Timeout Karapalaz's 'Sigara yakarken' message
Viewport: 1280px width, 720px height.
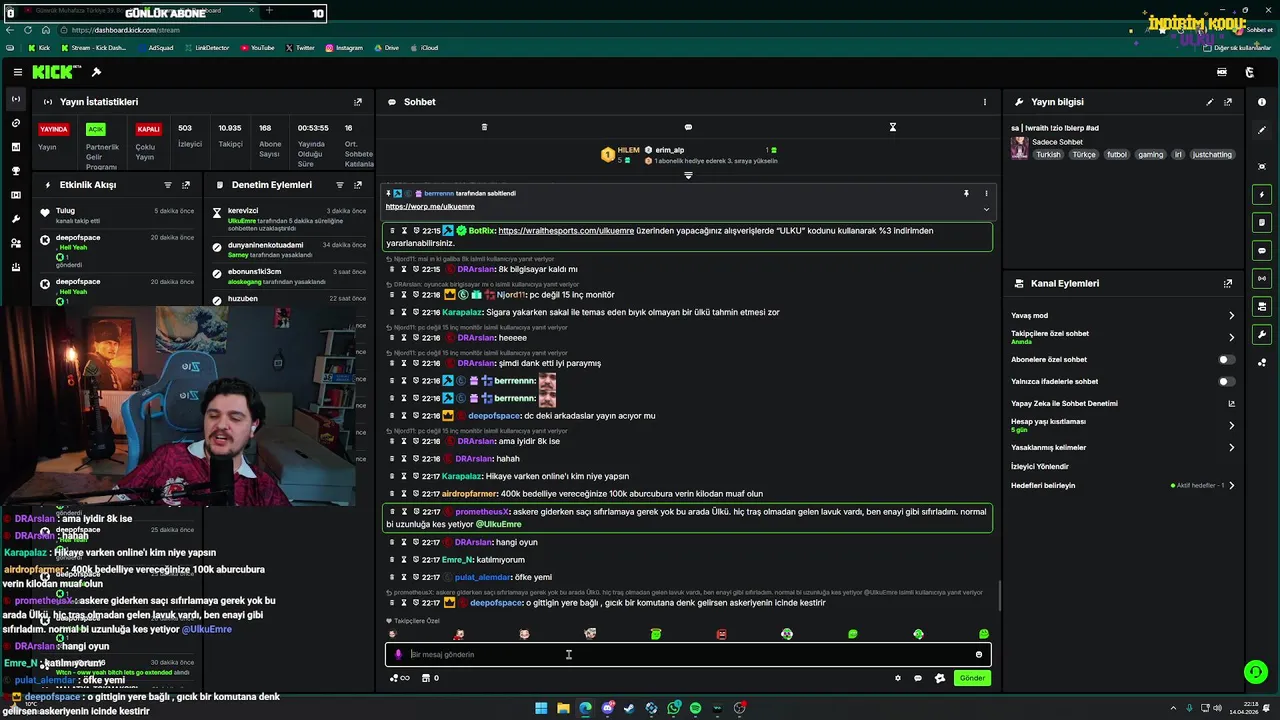404,312
